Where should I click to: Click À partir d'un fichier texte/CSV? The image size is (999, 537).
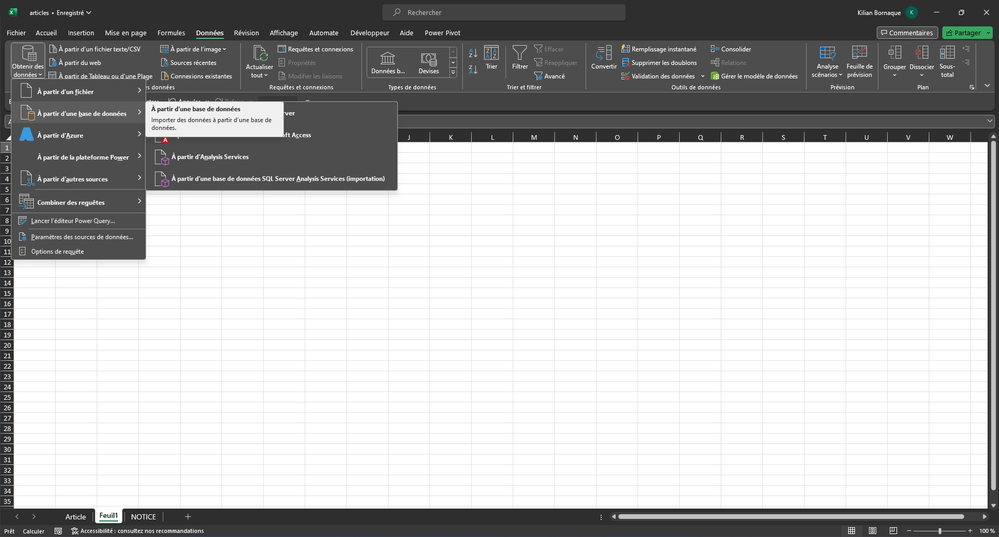[x=94, y=49]
